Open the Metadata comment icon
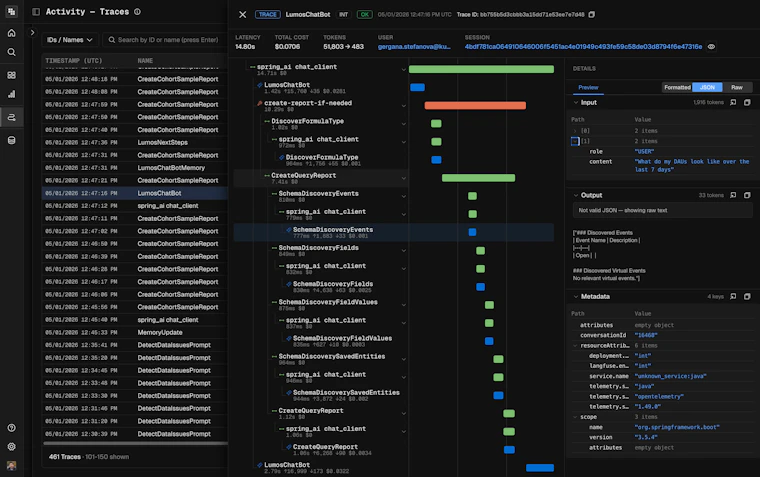 tap(733, 296)
